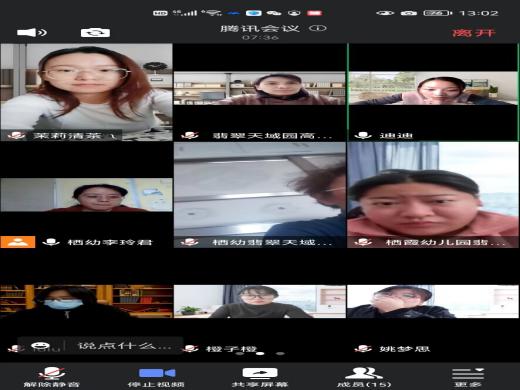Select 迪迪 participant video tile

tap(433, 92)
